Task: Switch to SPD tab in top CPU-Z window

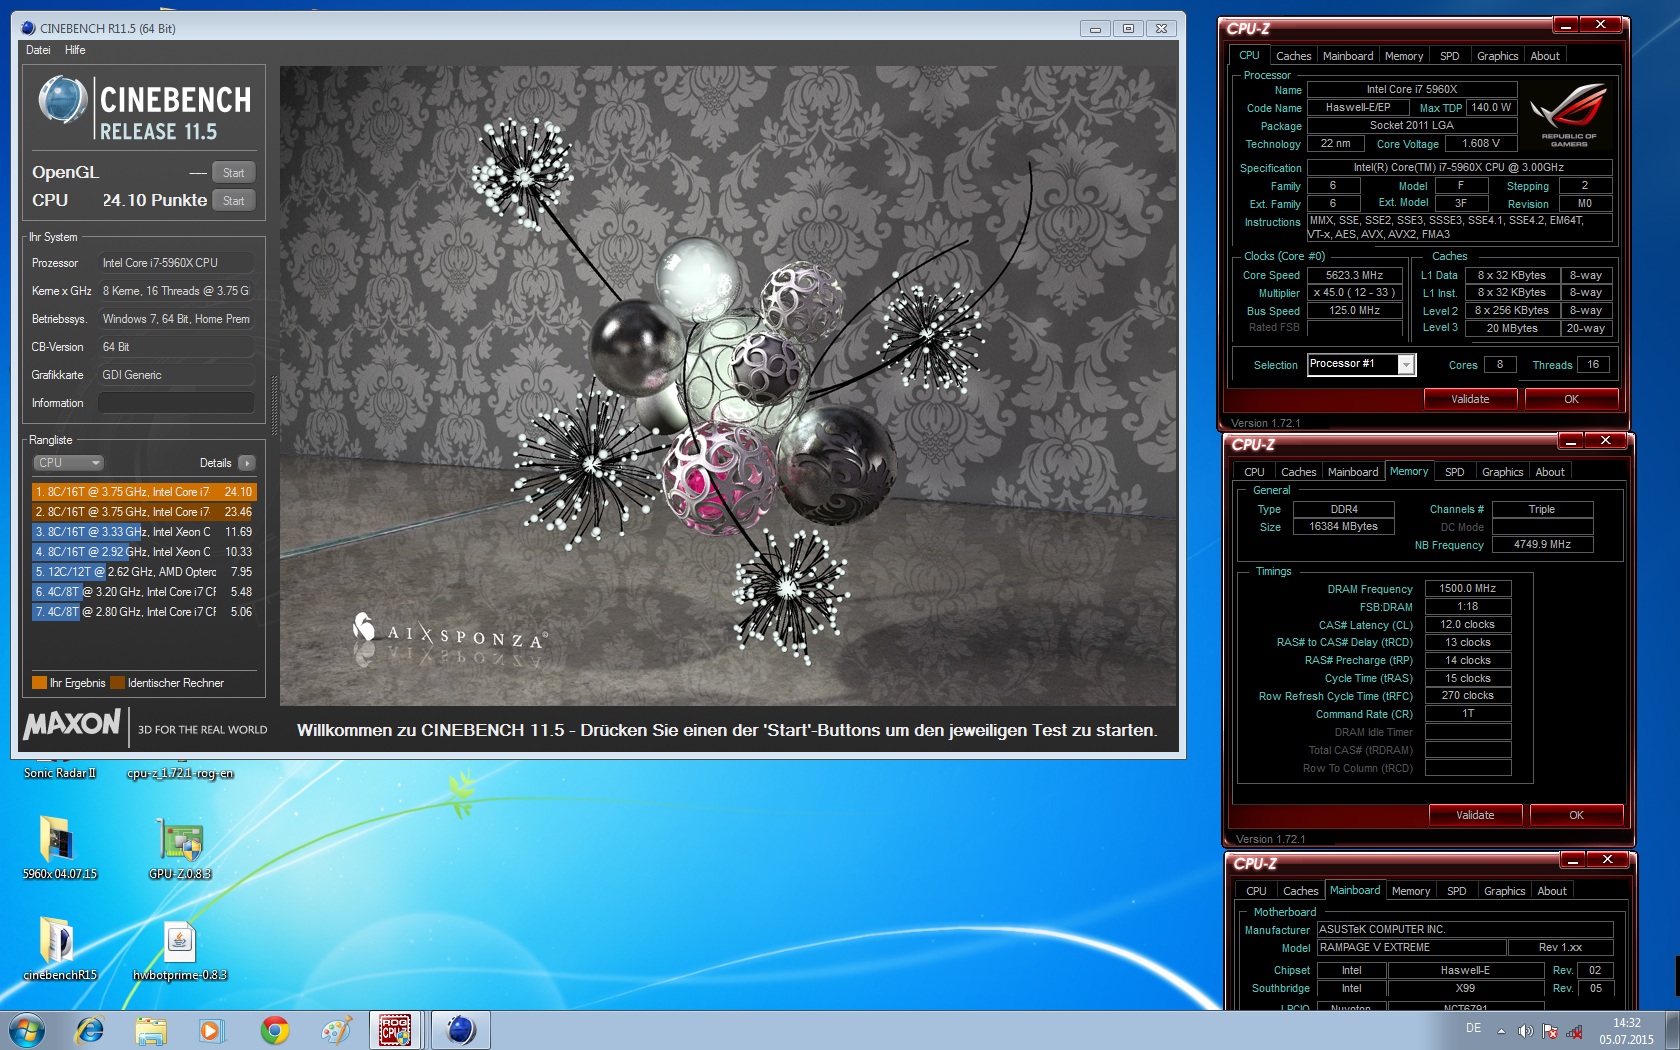Action: tap(1450, 56)
